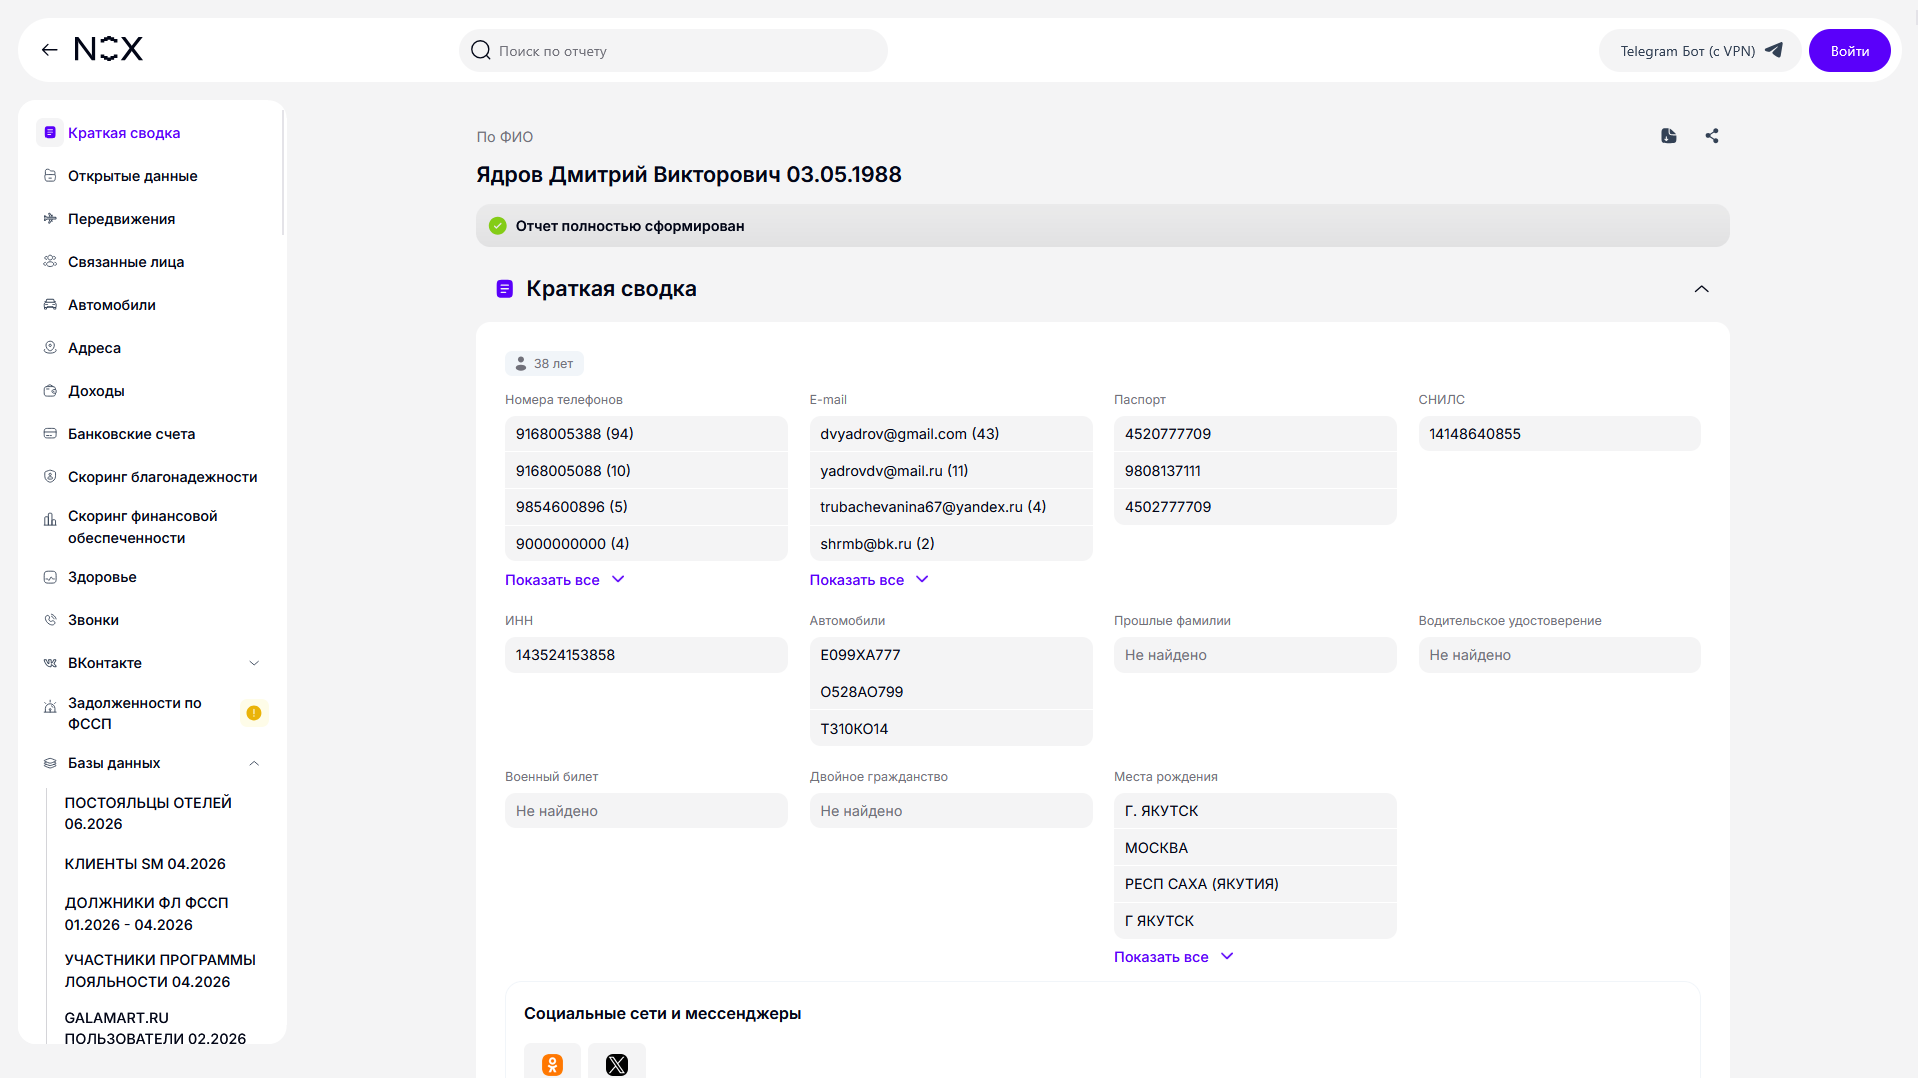Expand the ВКонтакте sidebar submenu

point(254,663)
